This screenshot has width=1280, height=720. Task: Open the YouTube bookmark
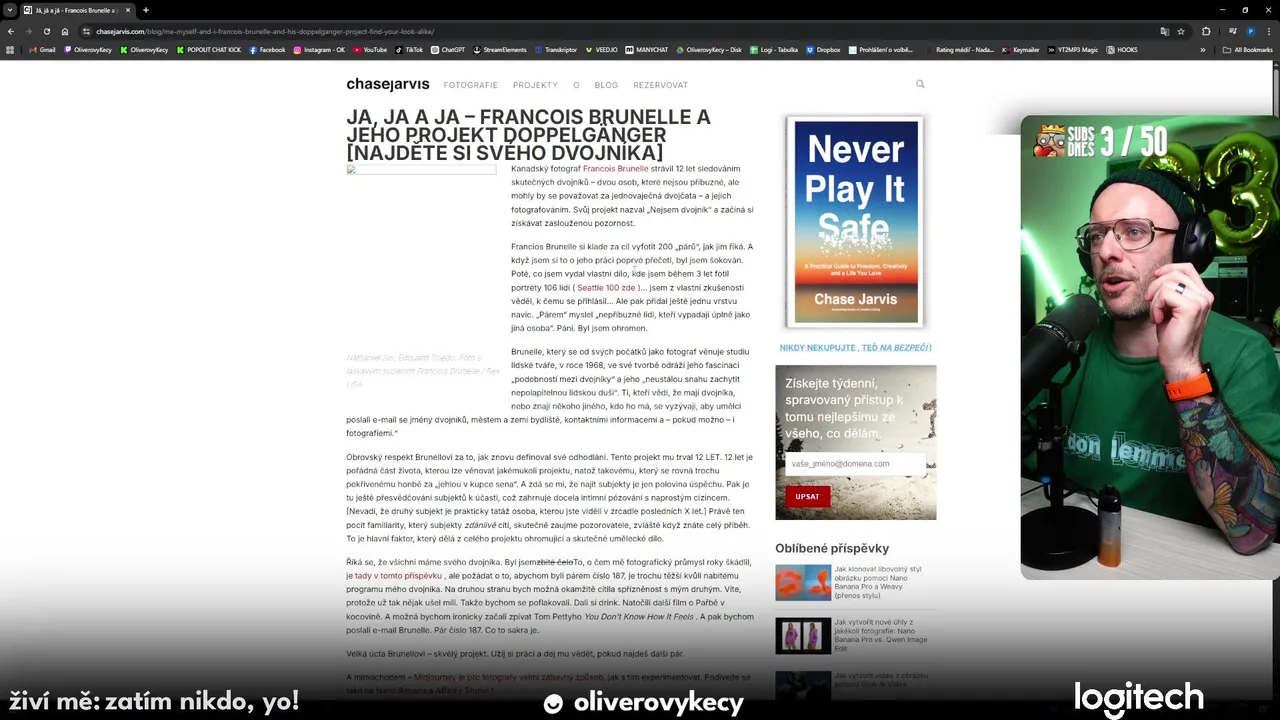370,49
